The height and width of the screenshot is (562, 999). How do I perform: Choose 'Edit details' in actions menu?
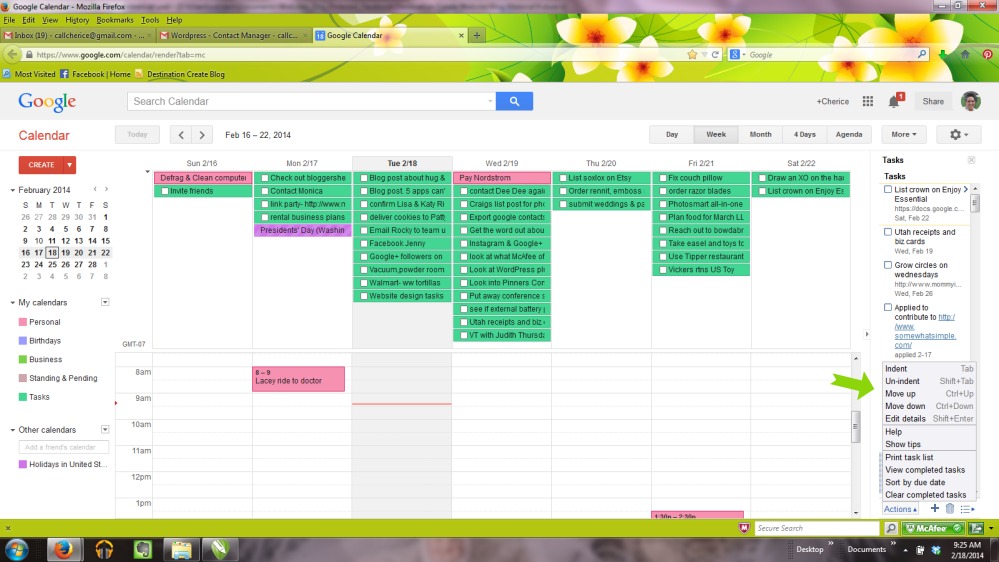pos(929,419)
